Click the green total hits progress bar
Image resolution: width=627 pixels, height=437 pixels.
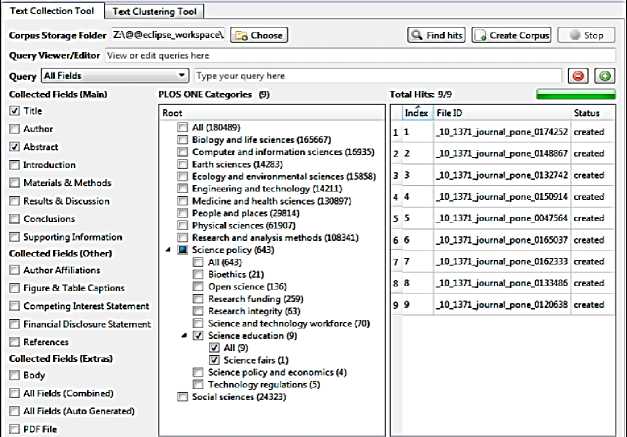[x=576, y=94]
